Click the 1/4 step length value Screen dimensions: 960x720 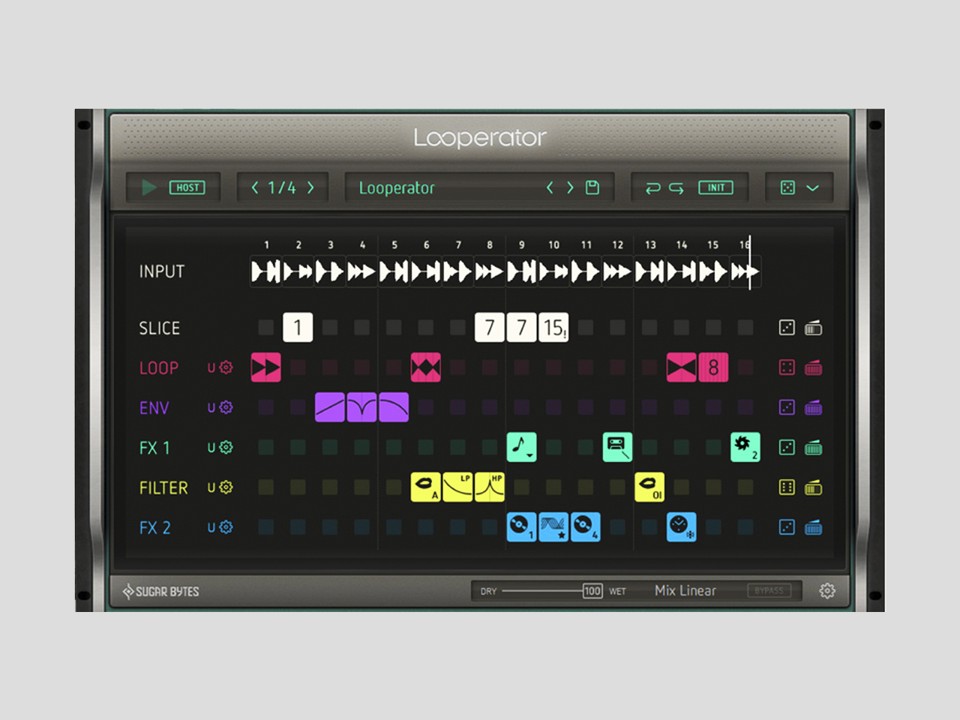click(x=282, y=187)
